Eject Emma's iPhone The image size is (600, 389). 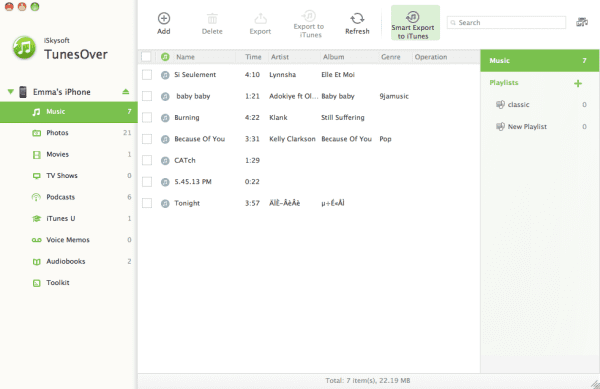[x=126, y=91]
